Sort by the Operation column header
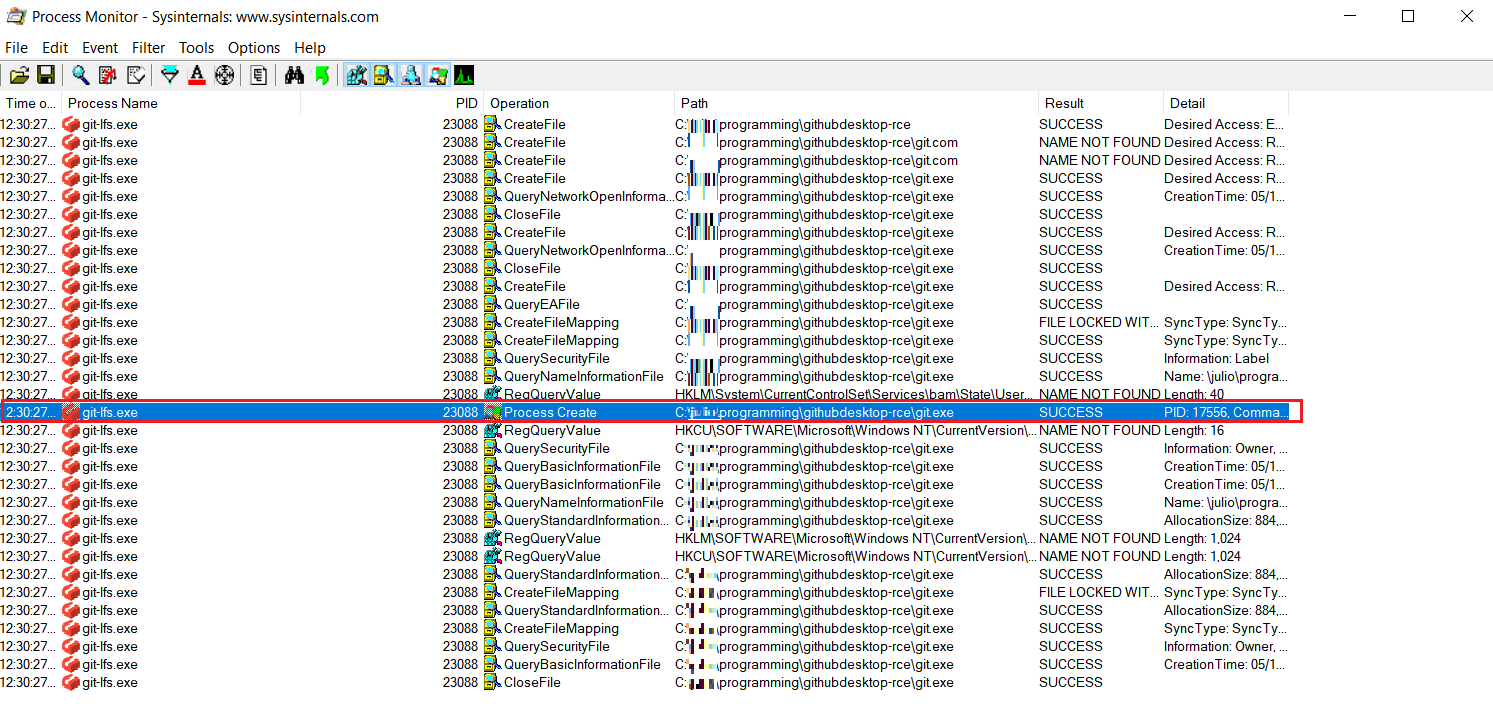The height and width of the screenshot is (716, 1493). click(x=579, y=103)
